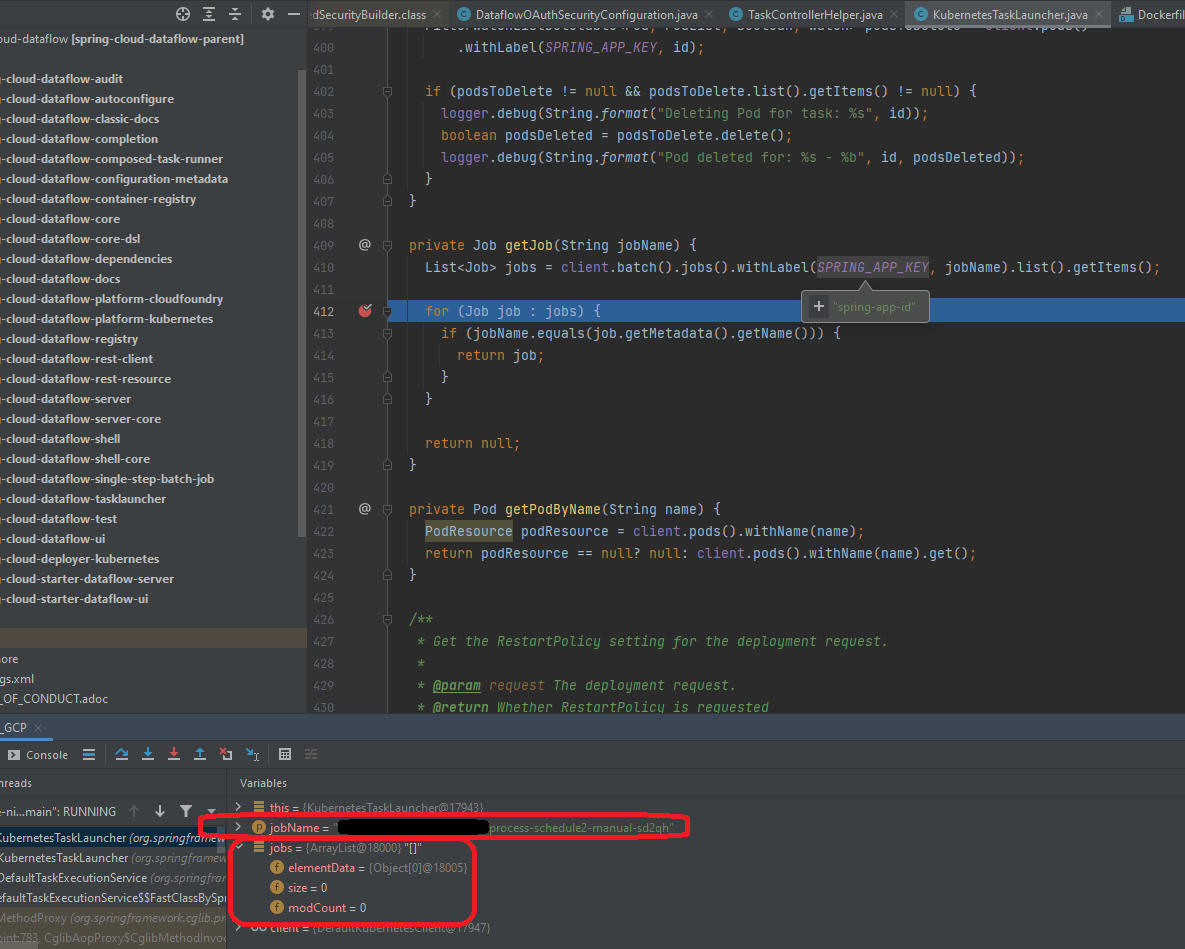Image resolution: width=1185 pixels, height=949 pixels.
Task: Expand the client variable node
Action: point(239,927)
